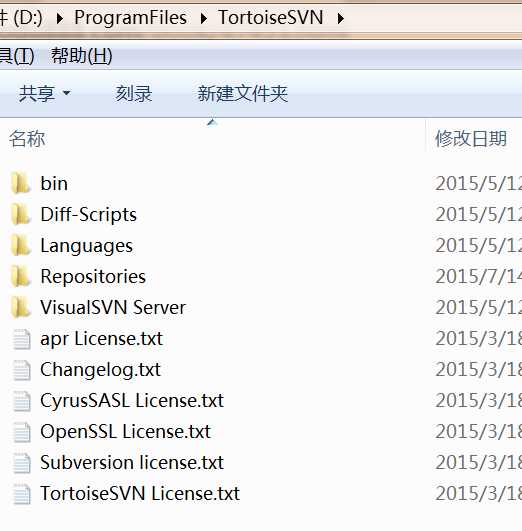The image size is (522, 531).
Task: Open the Languages folder icon
Action: coord(21,246)
